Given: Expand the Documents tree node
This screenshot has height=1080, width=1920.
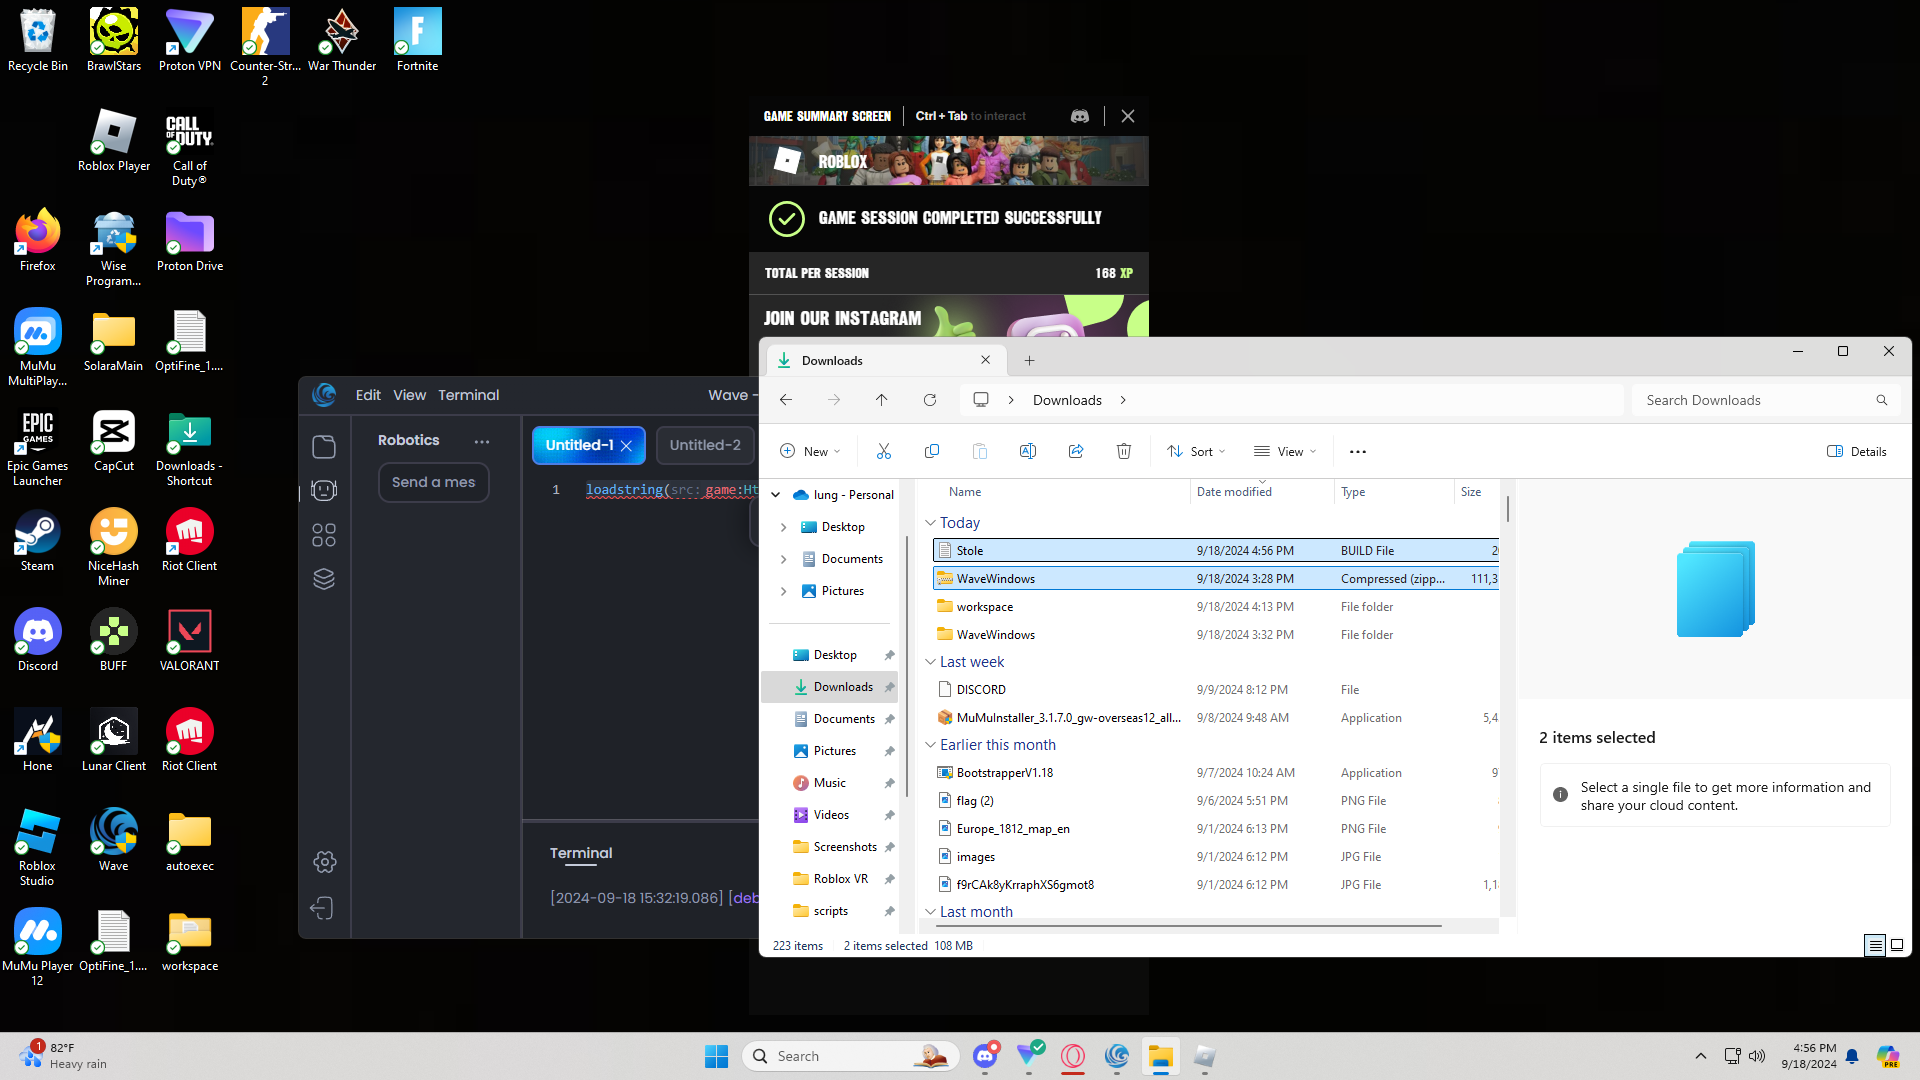Looking at the screenshot, I should 783,559.
